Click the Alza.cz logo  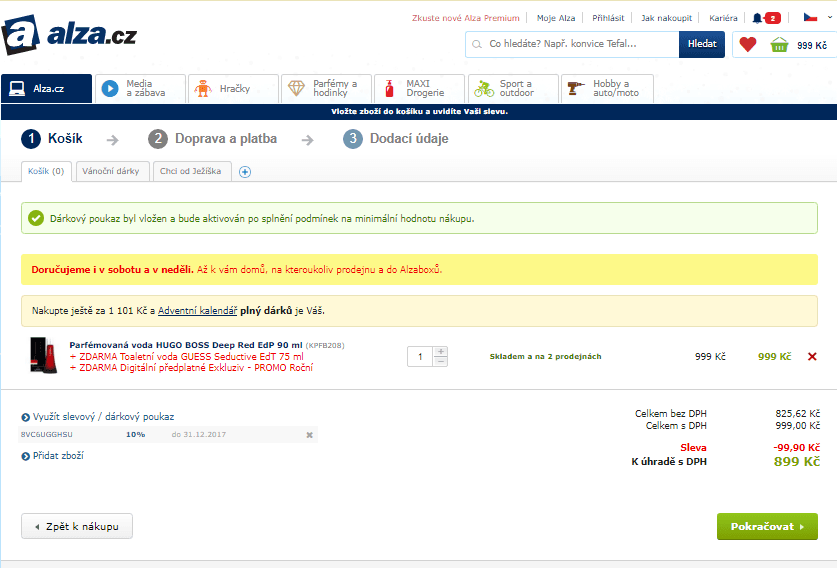point(68,36)
